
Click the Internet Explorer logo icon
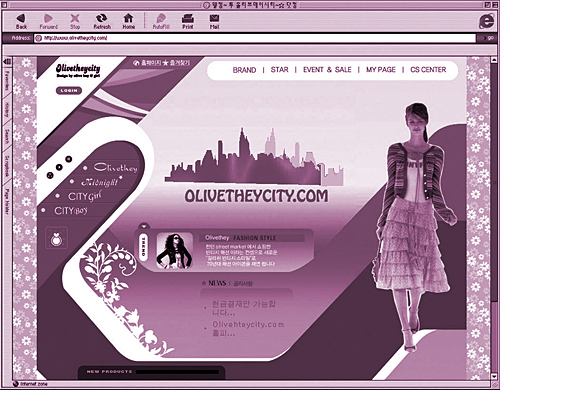point(486,21)
